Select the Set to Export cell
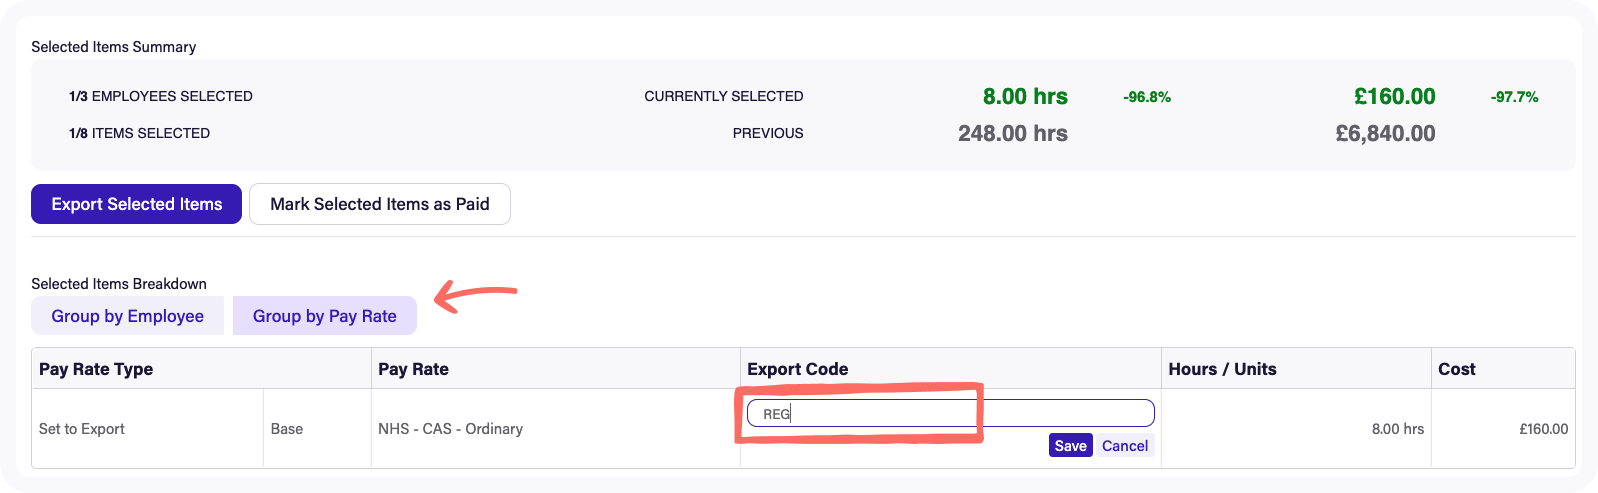Screen dimensions: 1598x493 pyautogui.click(x=82, y=429)
